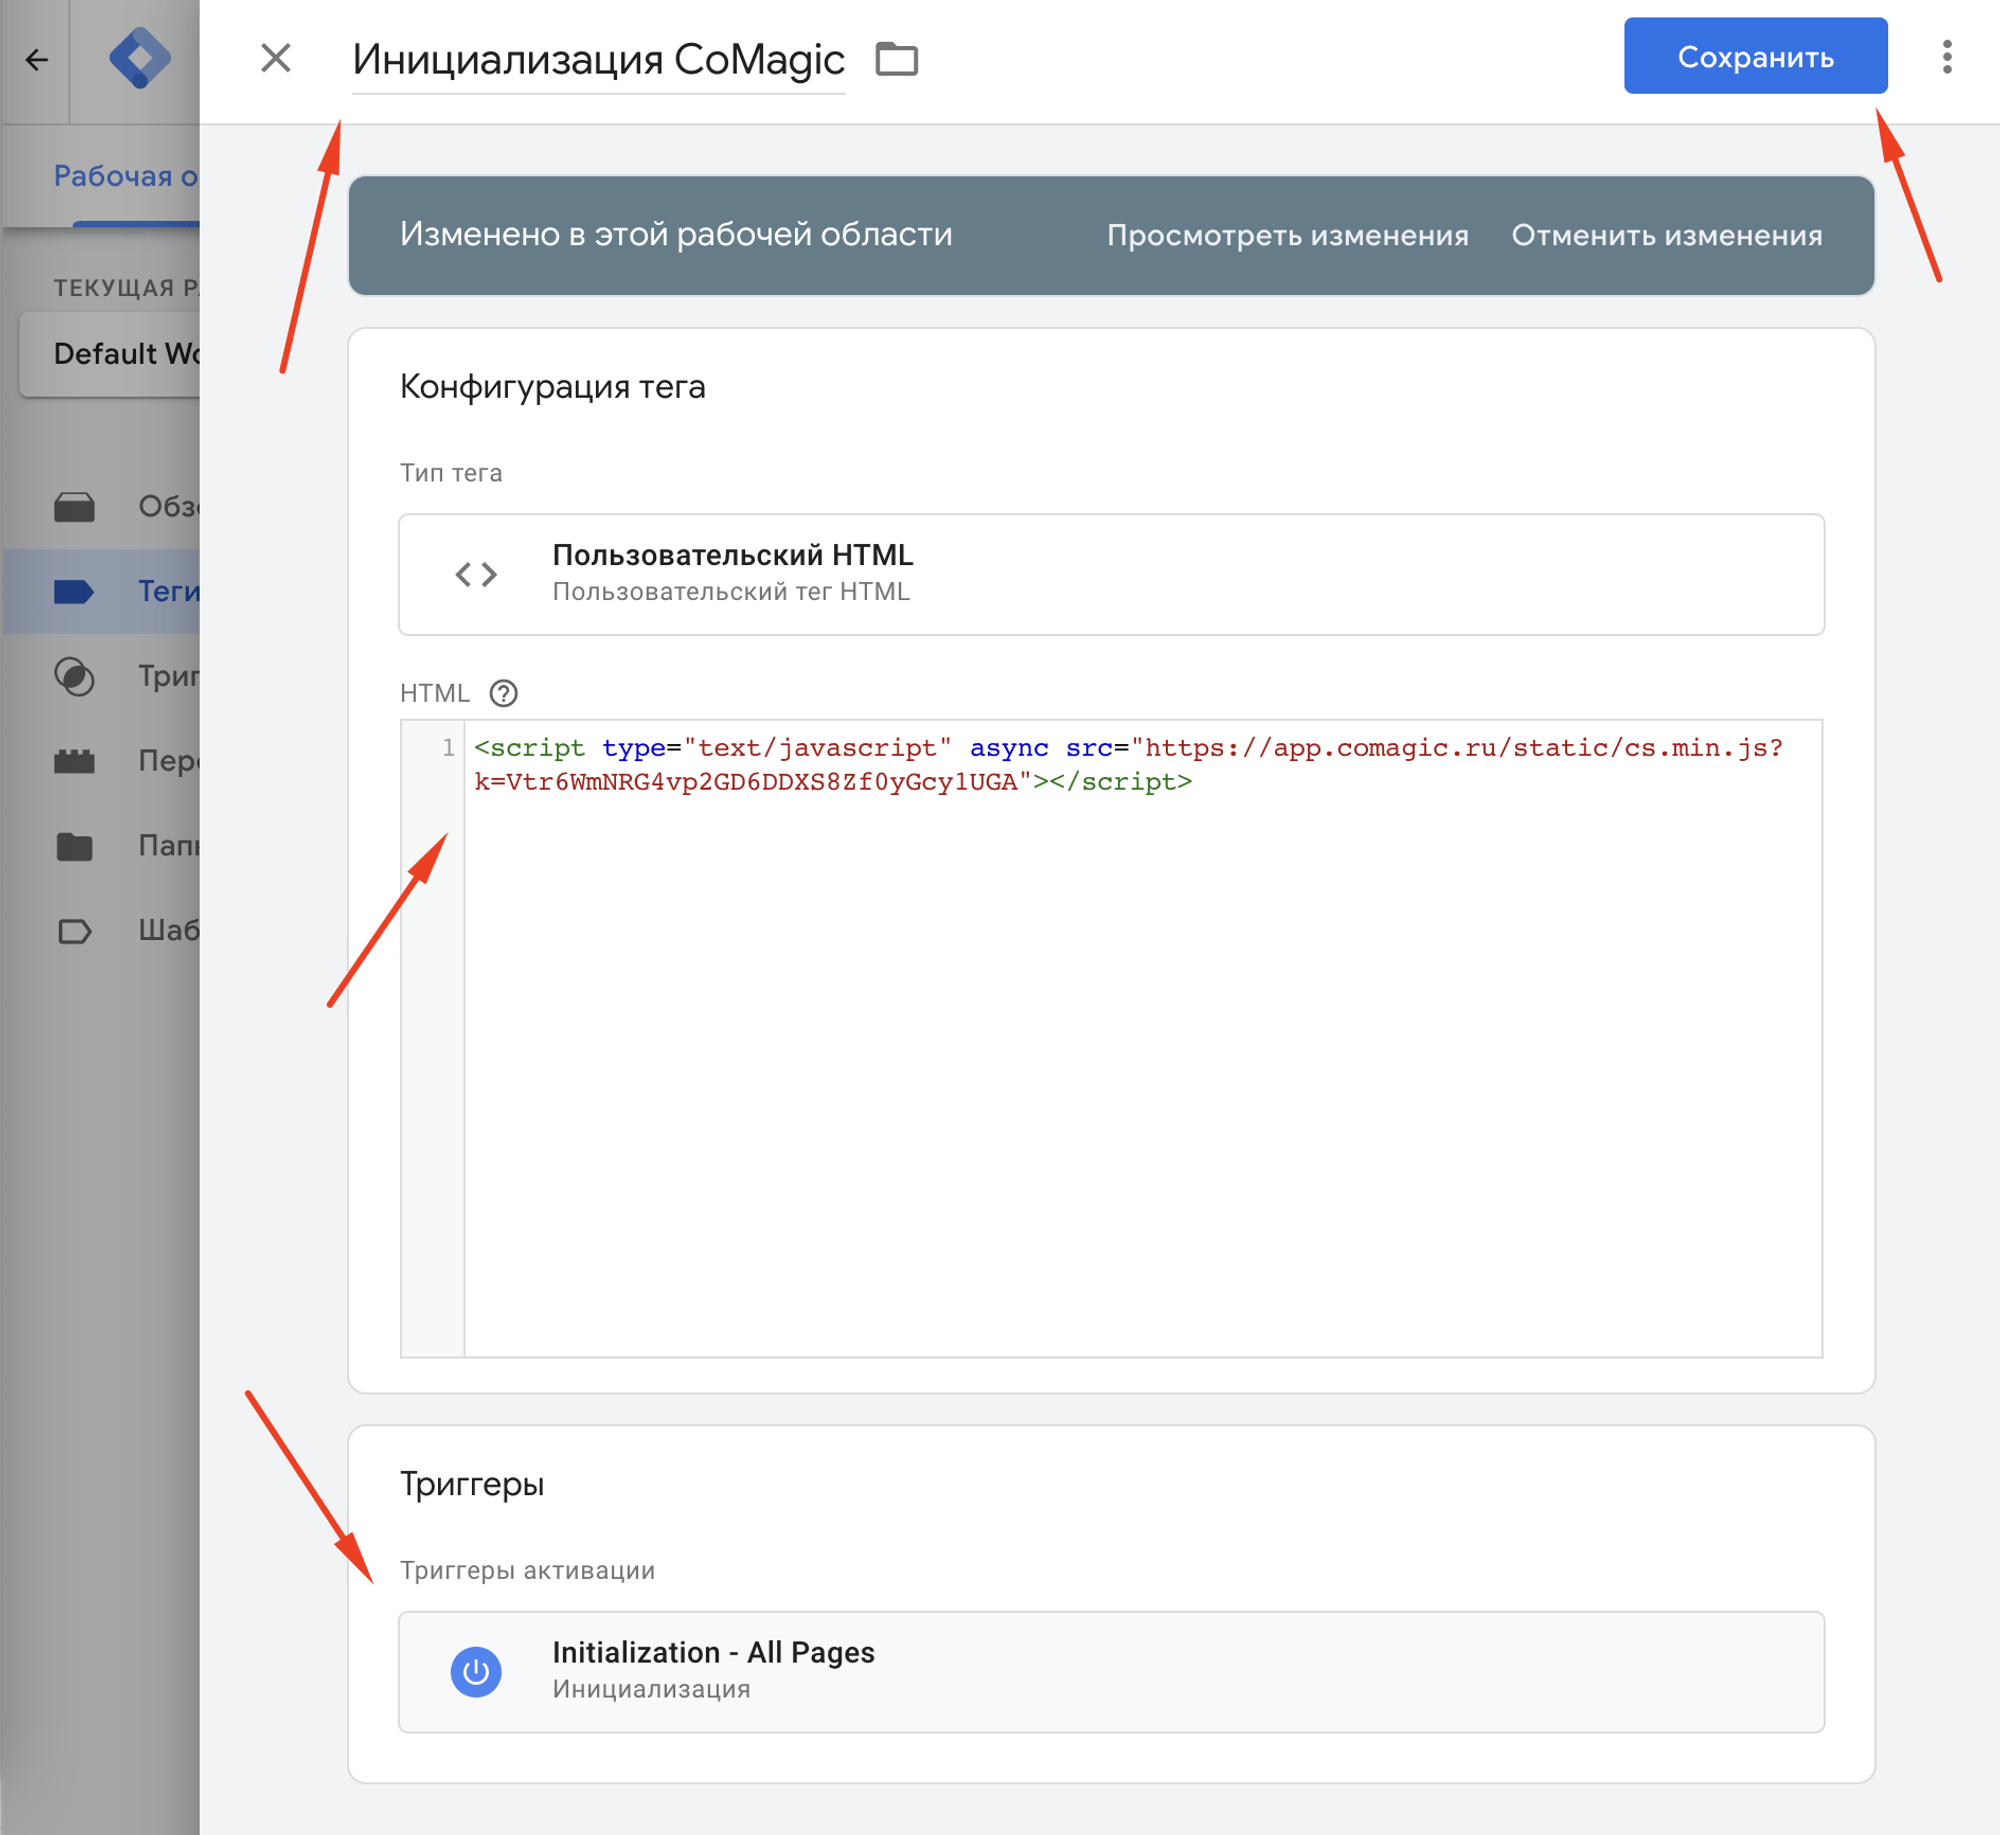
Task: Click the Триггеры активации label
Action: pos(527,1570)
